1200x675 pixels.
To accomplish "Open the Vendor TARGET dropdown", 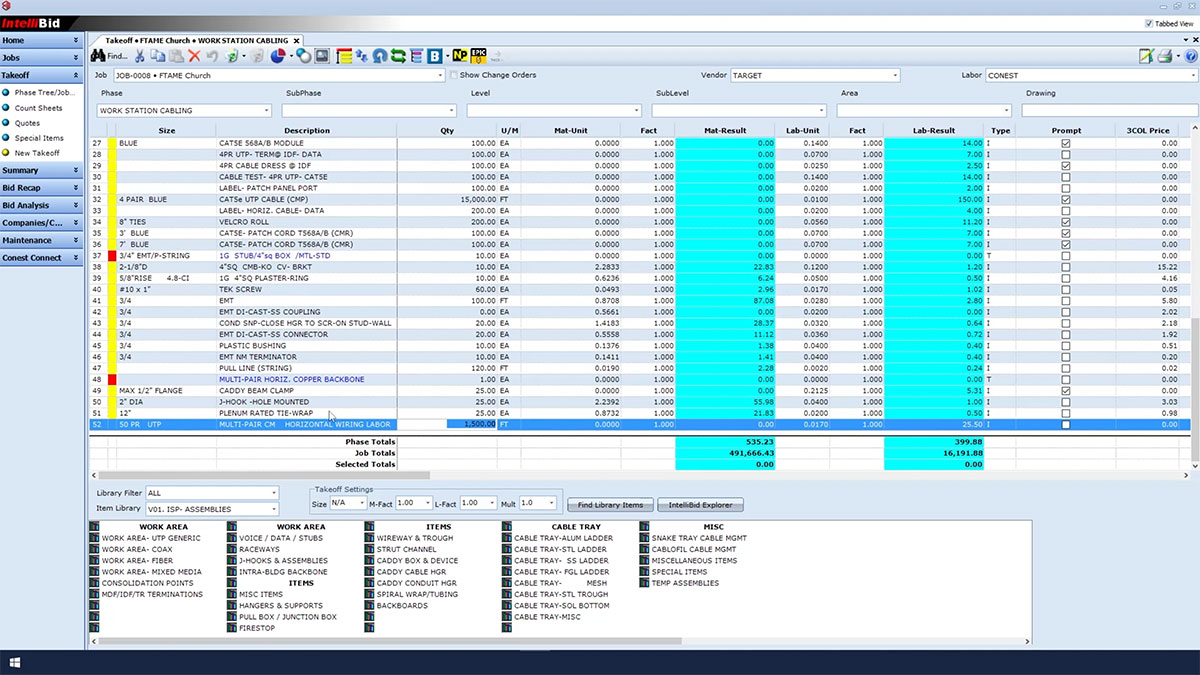I will coord(894,75).
